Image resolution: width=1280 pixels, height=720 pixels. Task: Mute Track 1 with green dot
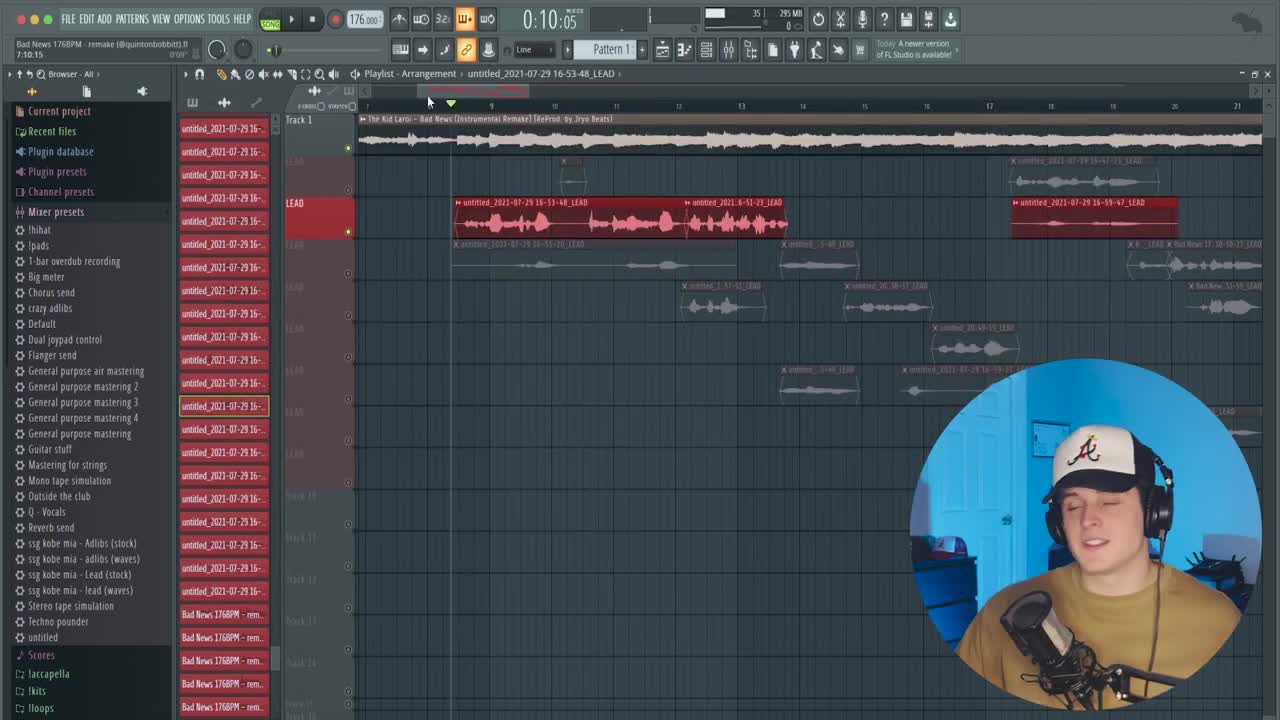pyautogui.click(x=348, y=148)
